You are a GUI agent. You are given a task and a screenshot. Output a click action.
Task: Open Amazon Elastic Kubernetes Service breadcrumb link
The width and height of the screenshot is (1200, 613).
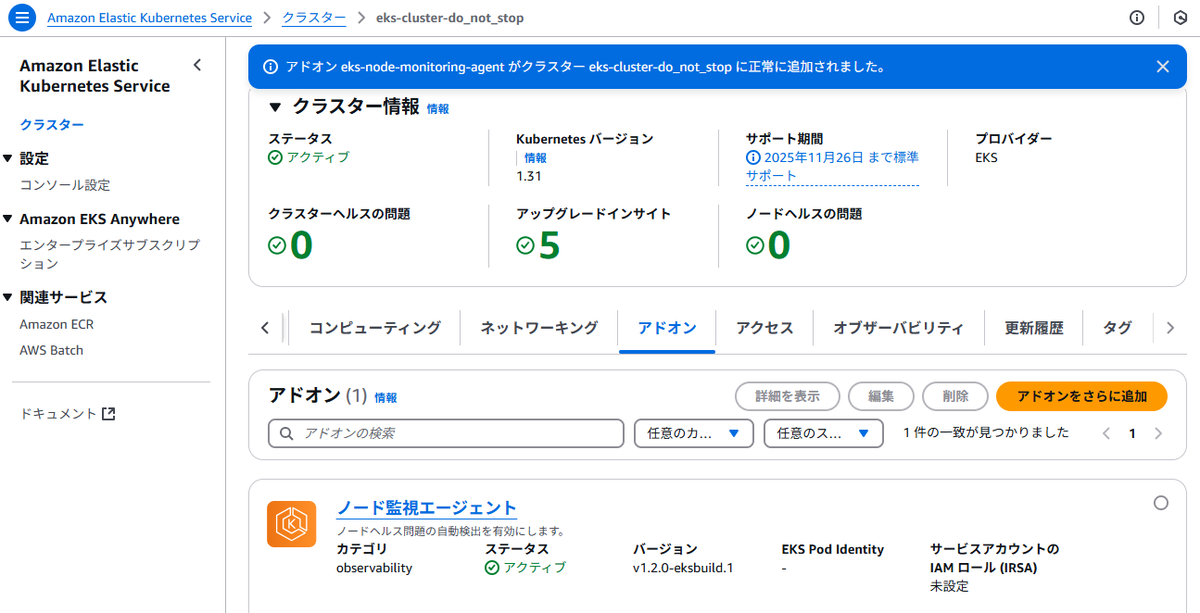coord(149,18)
